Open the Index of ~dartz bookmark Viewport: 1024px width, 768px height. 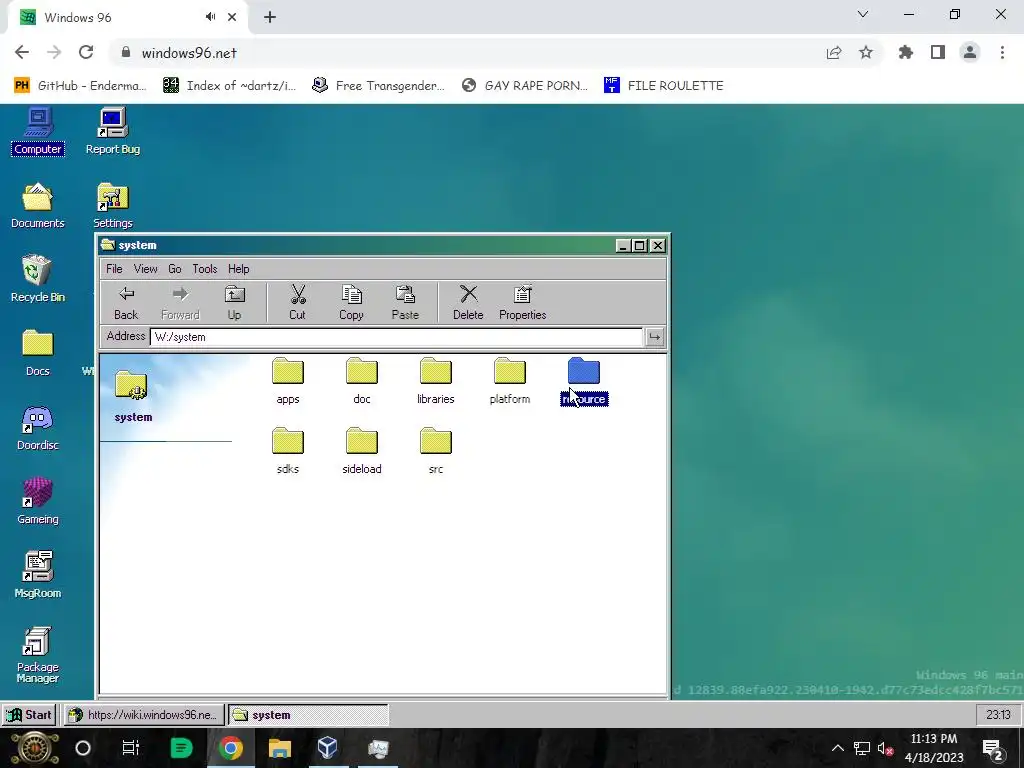coord(230,86)
